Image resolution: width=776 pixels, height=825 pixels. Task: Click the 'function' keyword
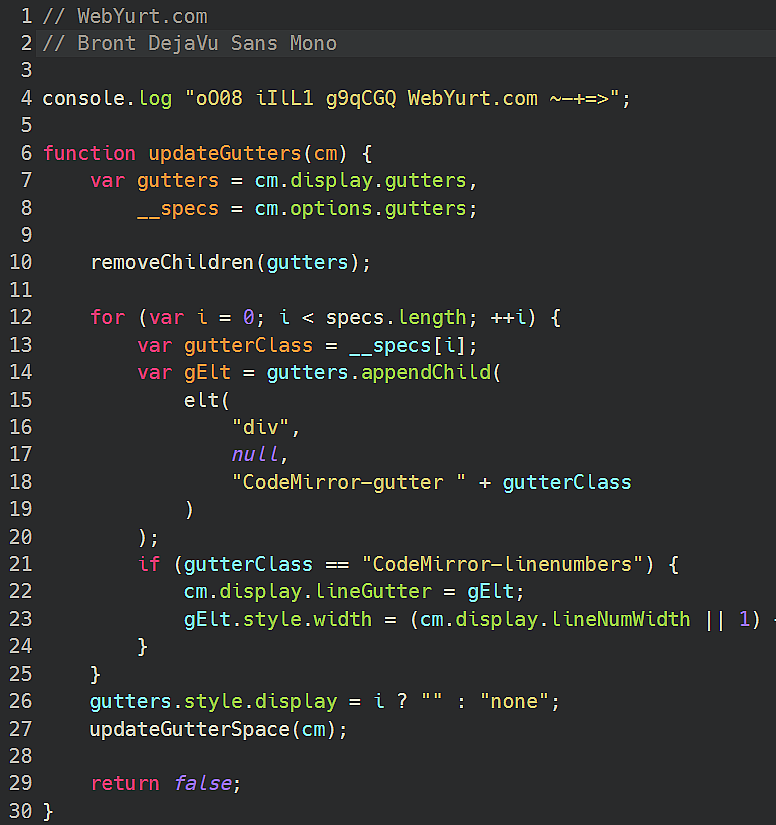(89, 153)
